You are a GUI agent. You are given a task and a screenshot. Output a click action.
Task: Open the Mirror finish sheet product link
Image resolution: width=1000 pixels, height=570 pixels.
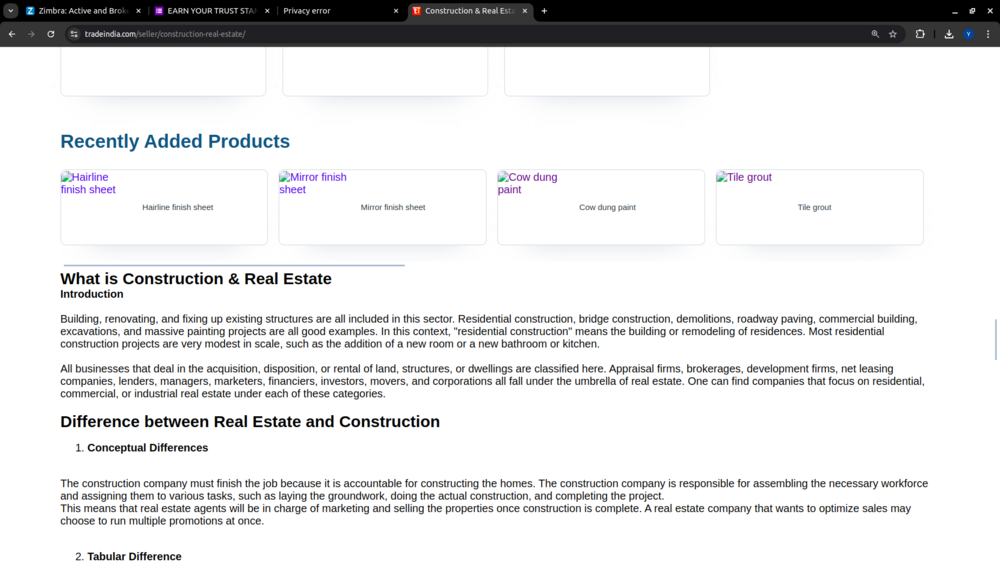[x=392, y=207]
